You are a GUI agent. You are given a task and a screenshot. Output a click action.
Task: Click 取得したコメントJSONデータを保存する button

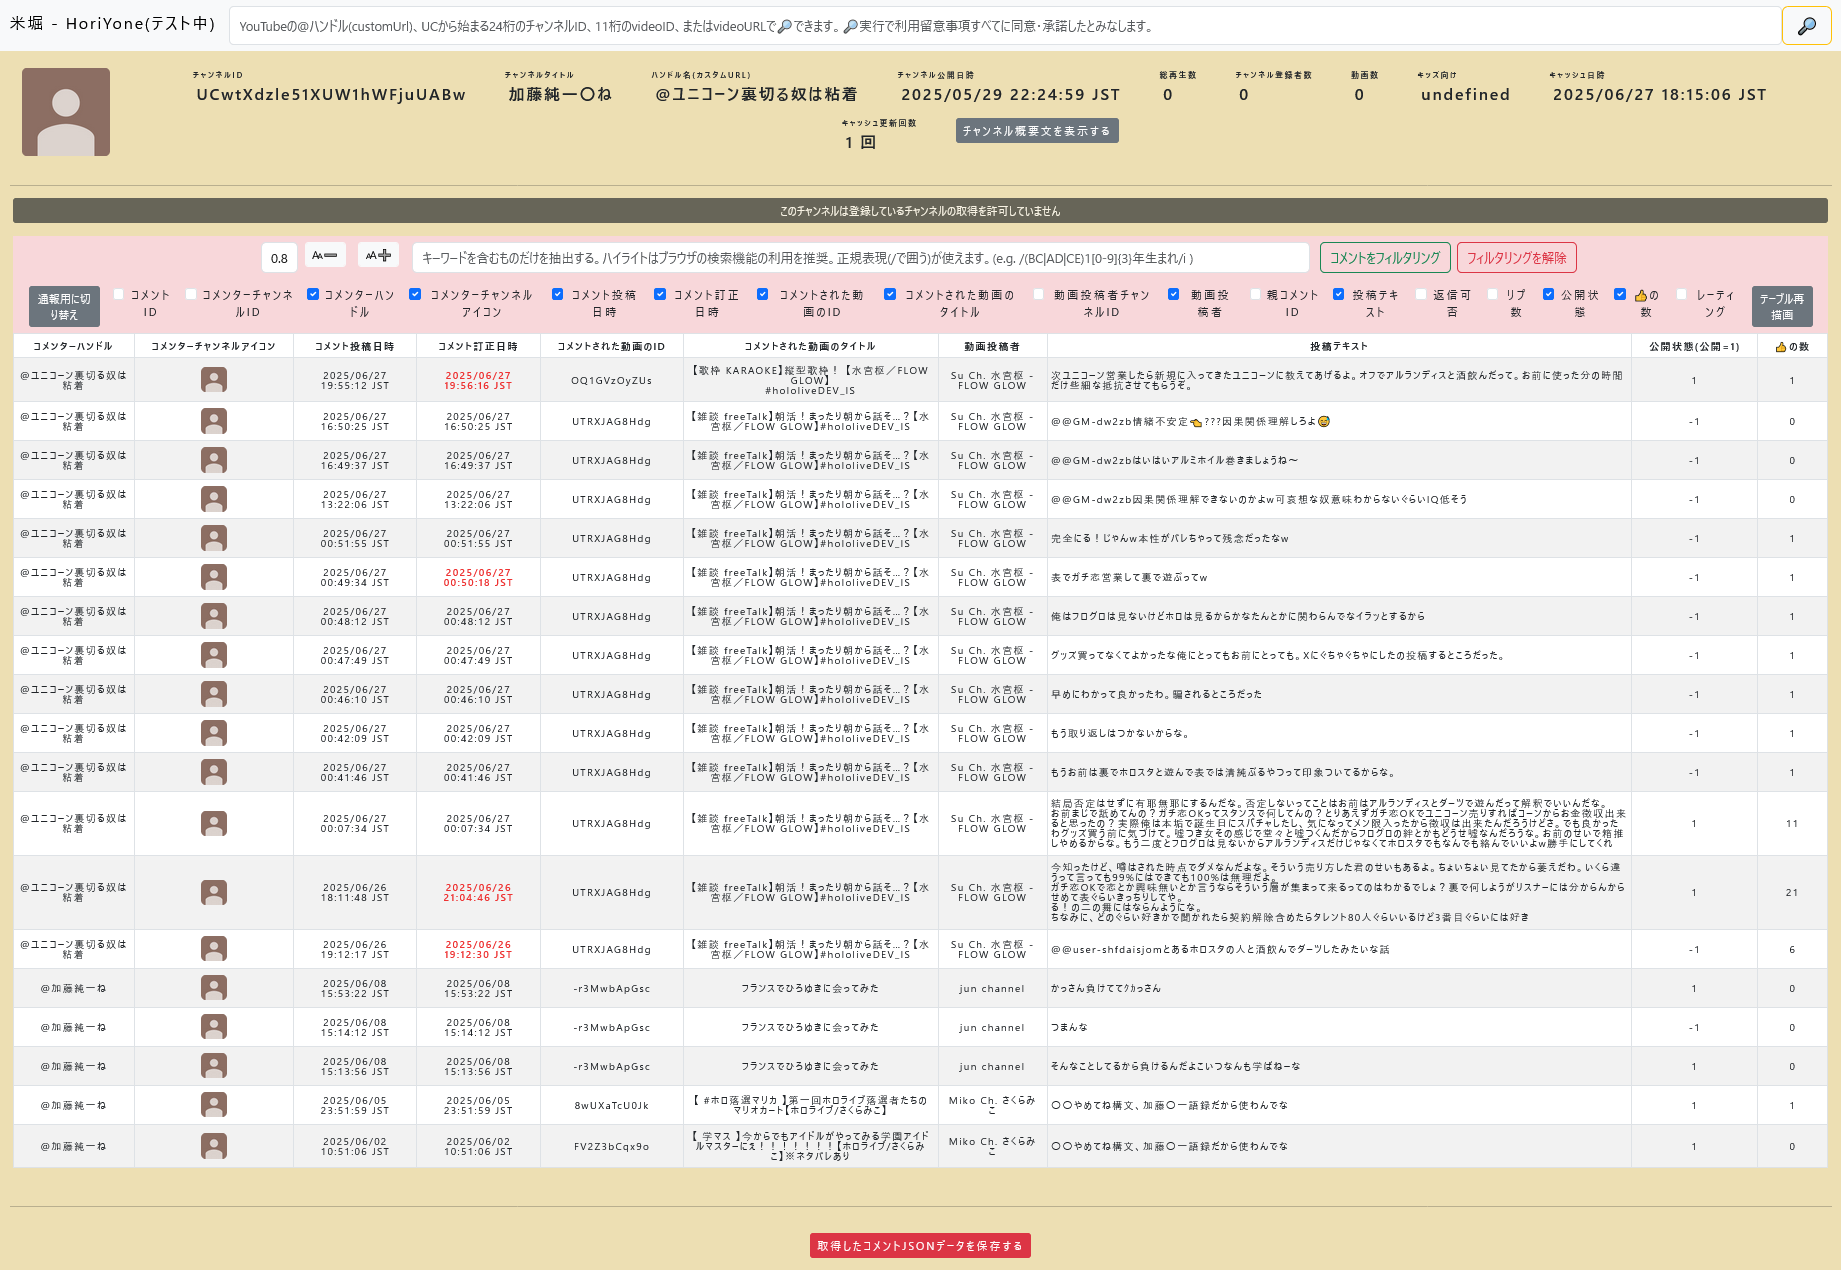click(920, 1246)
